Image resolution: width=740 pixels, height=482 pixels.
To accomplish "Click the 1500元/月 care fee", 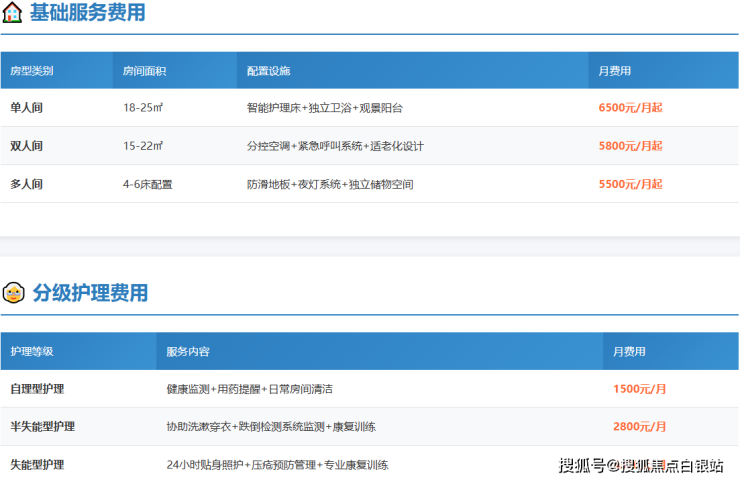I will (x=640, y=389).
